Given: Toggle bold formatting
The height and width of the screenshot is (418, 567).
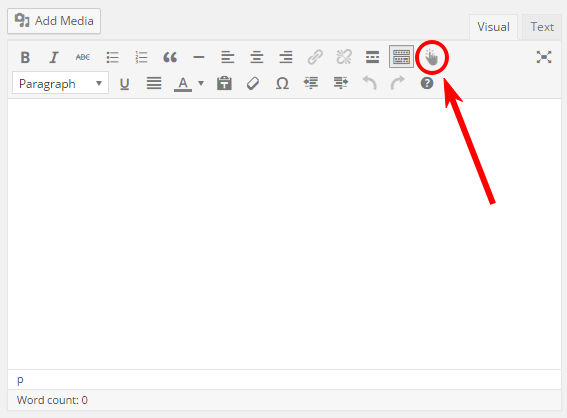Looking at the screenshot, I should [x=25, y=57].
